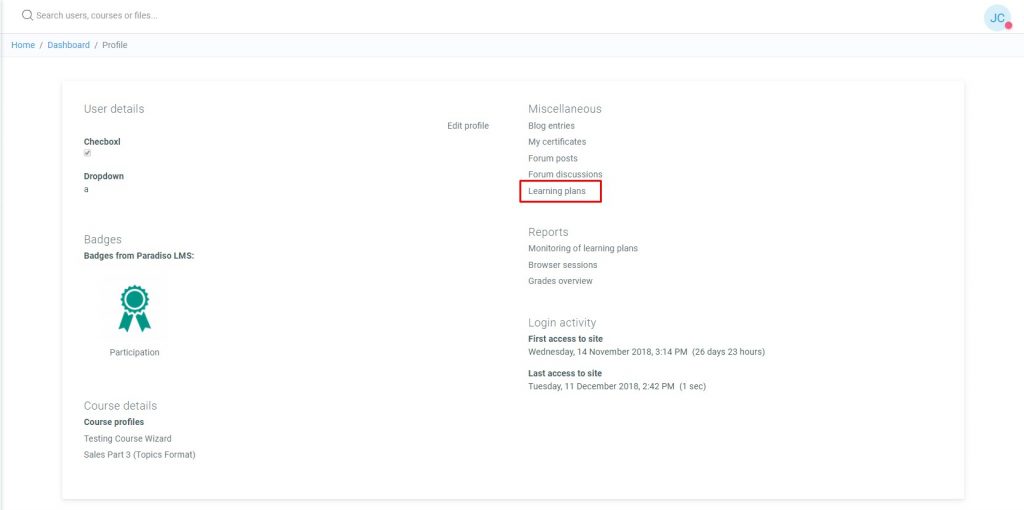Open Dashboard breadcrumb link
1024x510 pixels.
point(68,45)
